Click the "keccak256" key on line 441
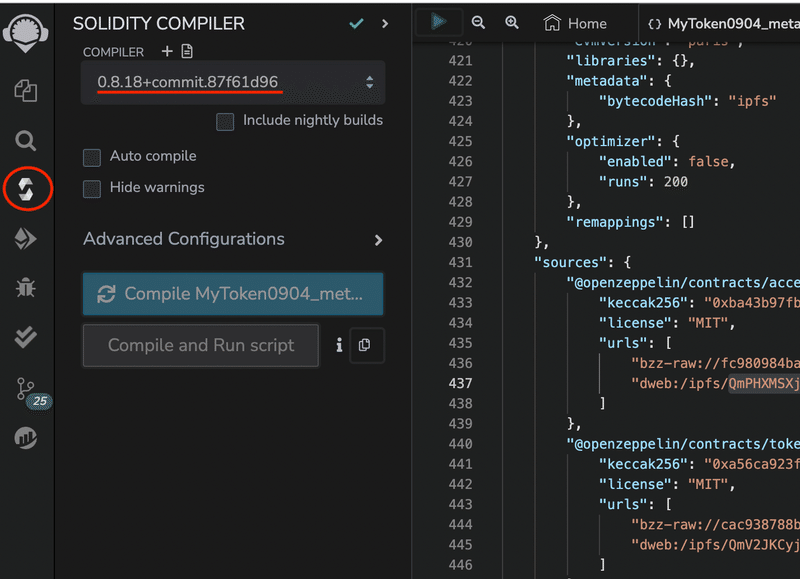This screenshot has width=800, height=579. pyautogui.click(x=643, y=464)
